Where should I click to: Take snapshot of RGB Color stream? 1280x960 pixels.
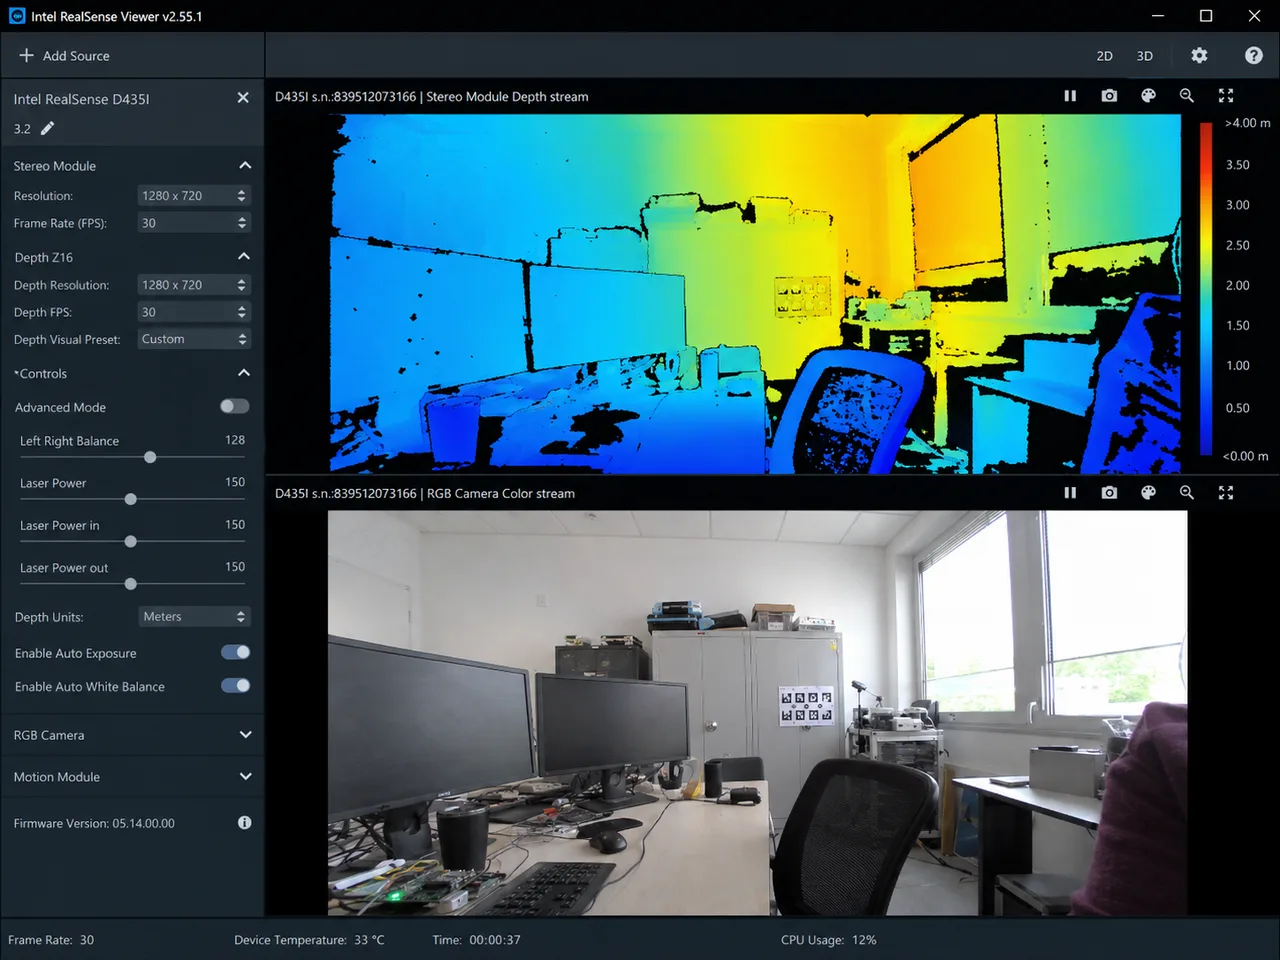click(1109, 493)
